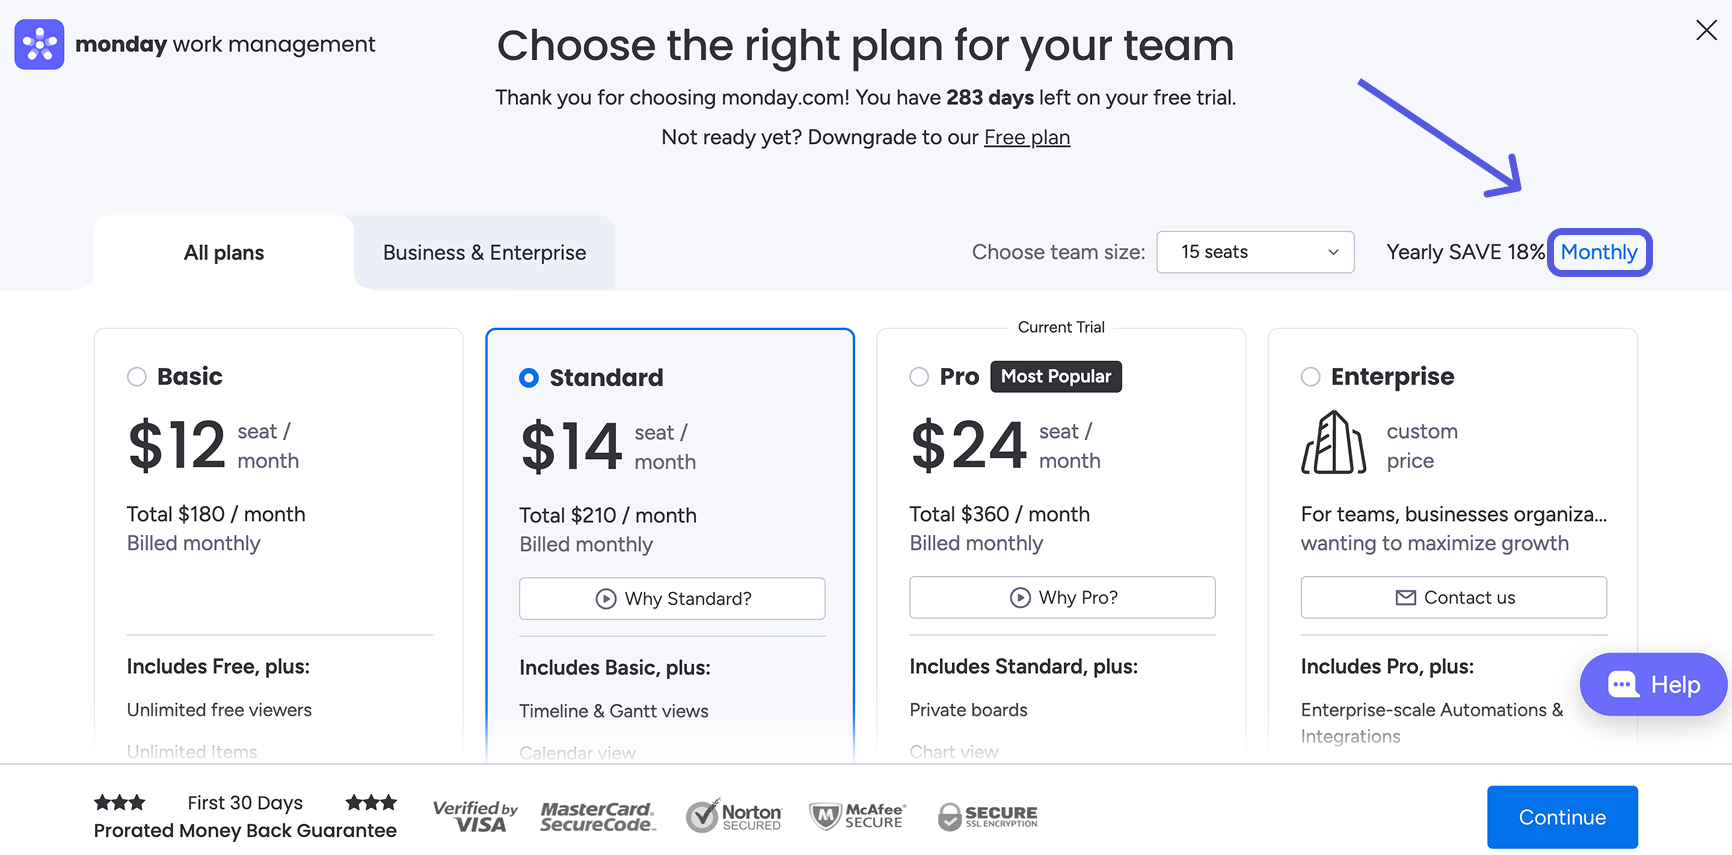The height and width of the screenshot is (855, 1732).
Task: Select the Pro plan radio button
Action: pos(919,376)
